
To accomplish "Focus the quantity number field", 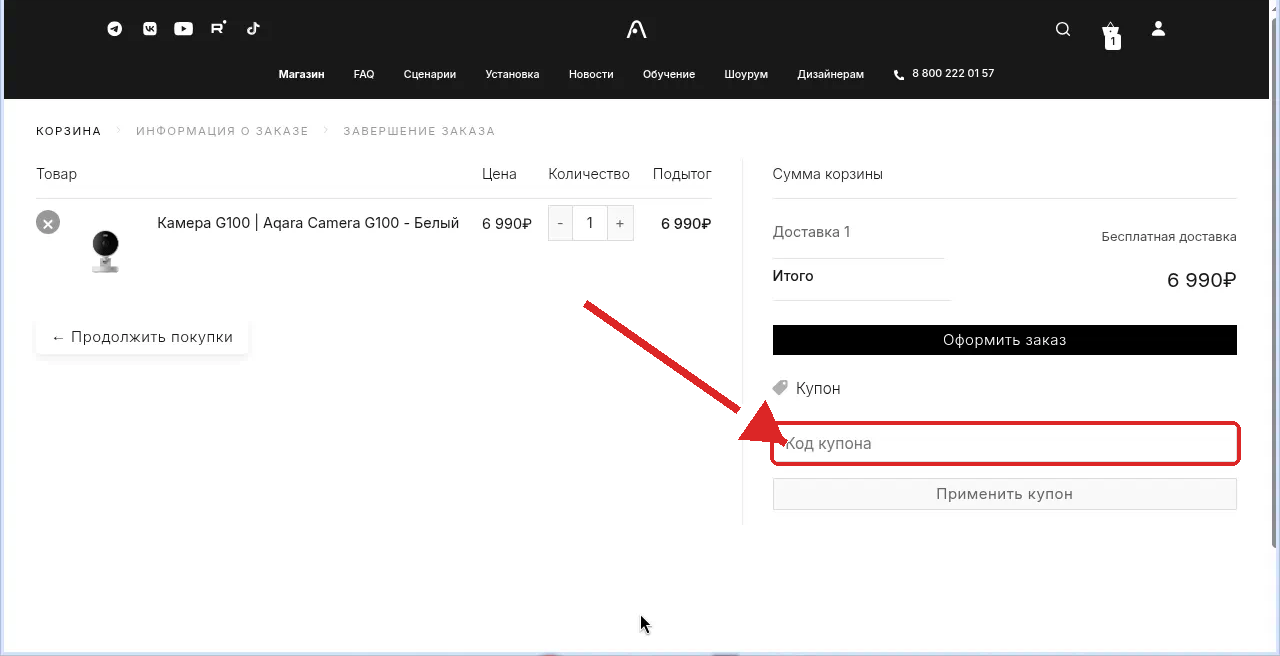I will 590,223.
